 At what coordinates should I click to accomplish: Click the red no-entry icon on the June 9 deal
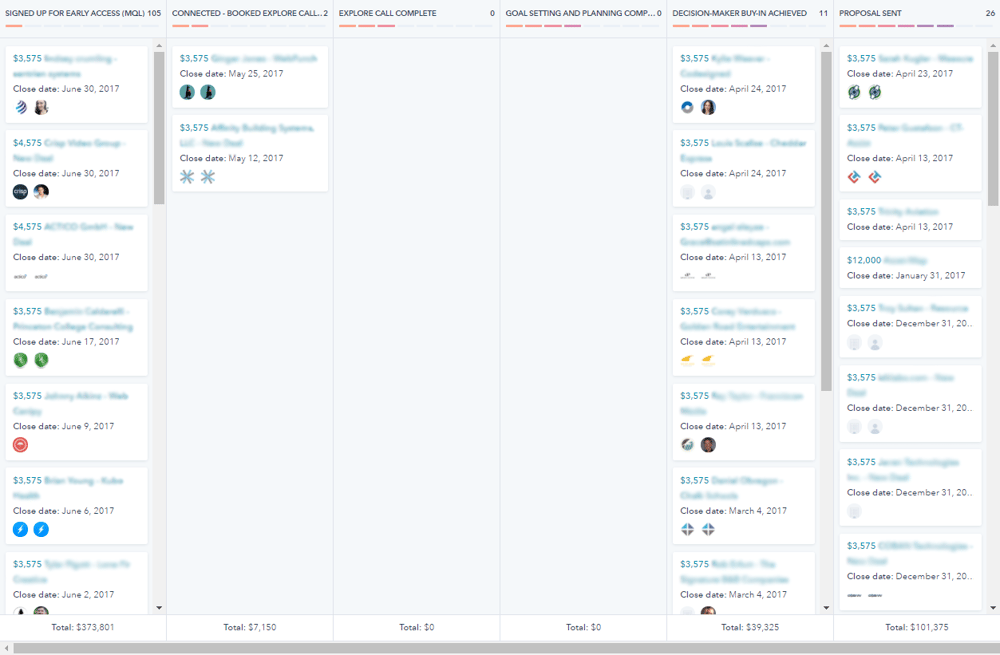coord(20,444)
